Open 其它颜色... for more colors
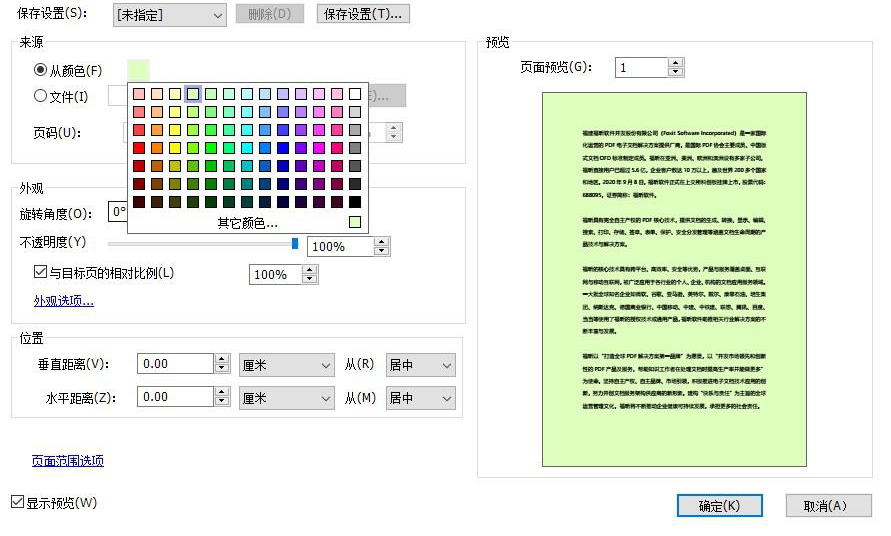This screenshot has height=536, width=891. 247,223
